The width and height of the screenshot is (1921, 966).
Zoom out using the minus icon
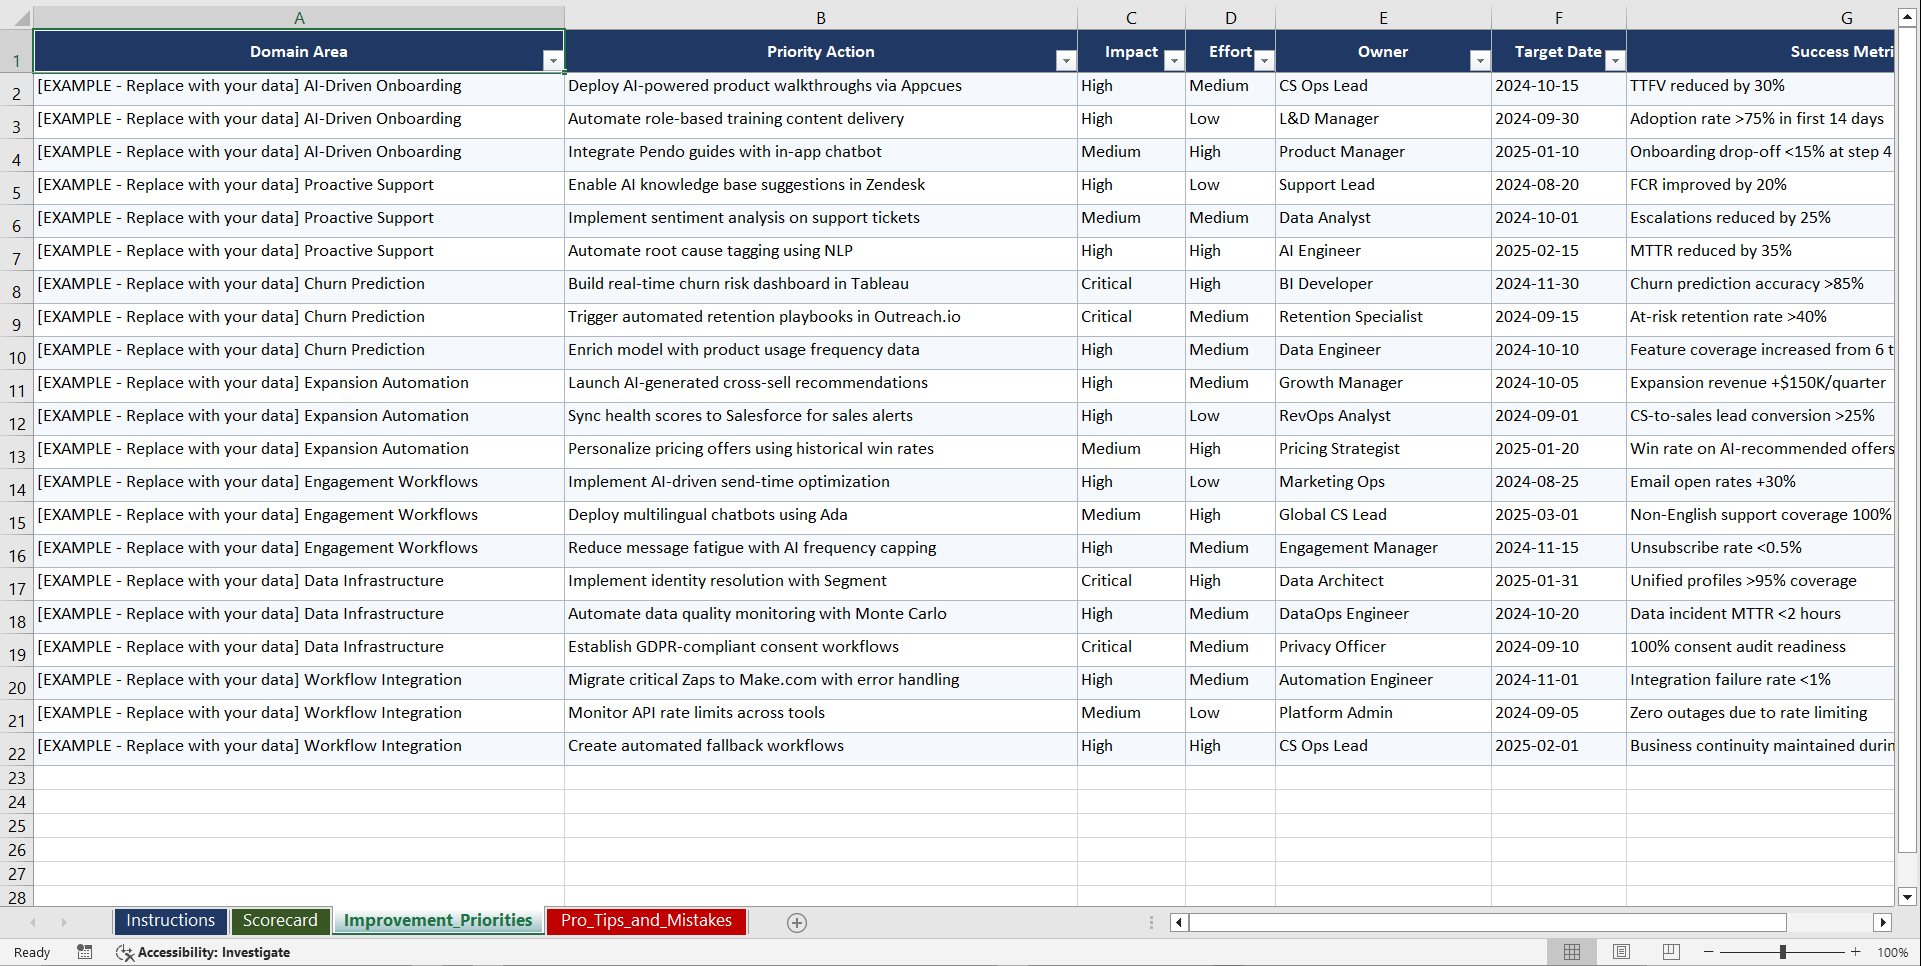[1708, 952]
